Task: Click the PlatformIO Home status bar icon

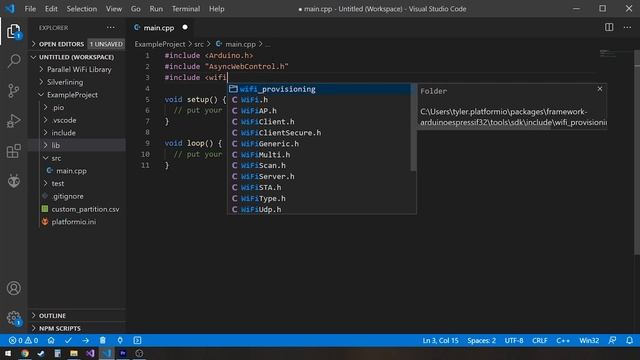Action: click(51, 340)
